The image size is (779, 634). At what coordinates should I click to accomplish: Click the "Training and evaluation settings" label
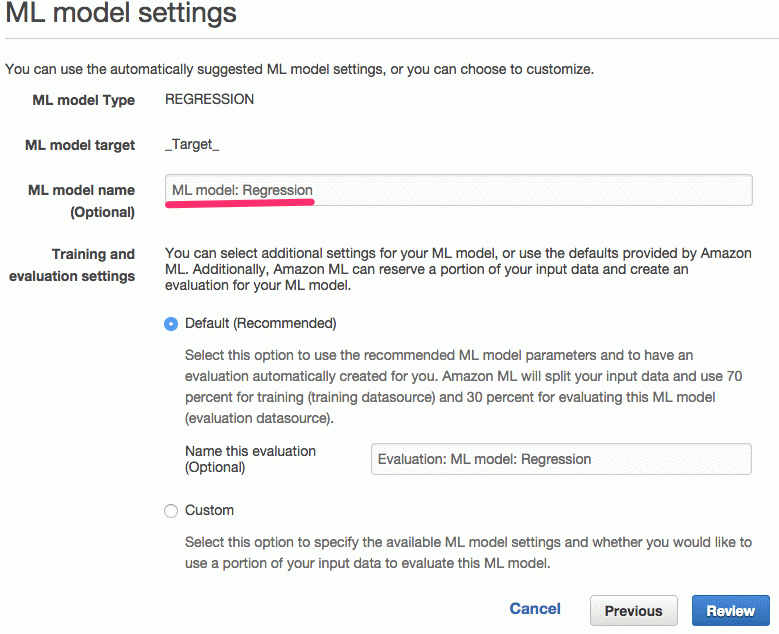click(x=72, y=265)
